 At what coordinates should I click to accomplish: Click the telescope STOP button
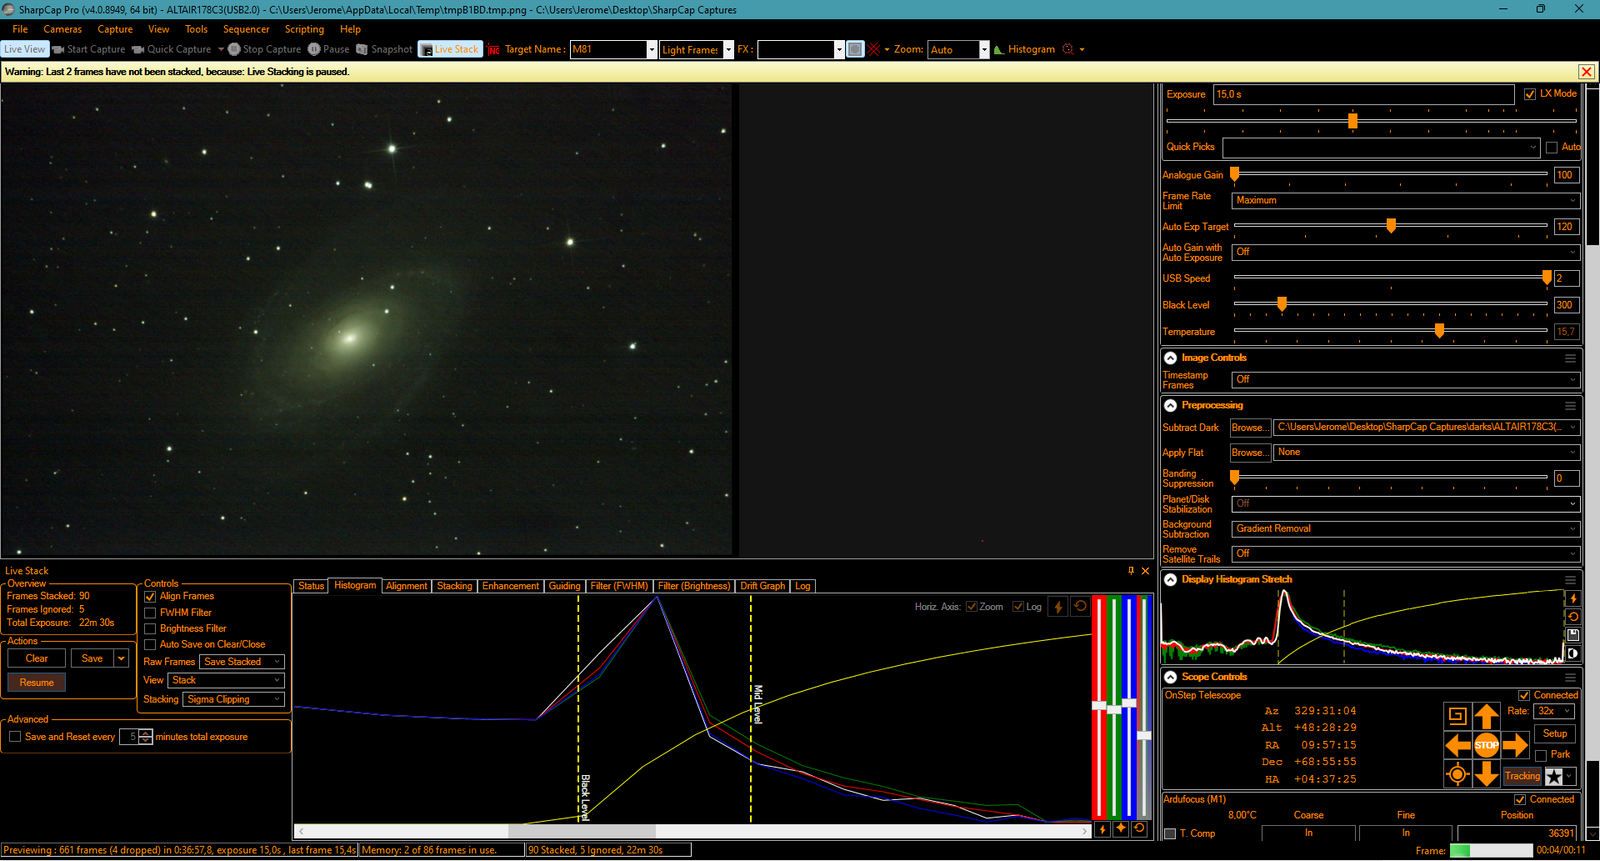(1486, 745)
